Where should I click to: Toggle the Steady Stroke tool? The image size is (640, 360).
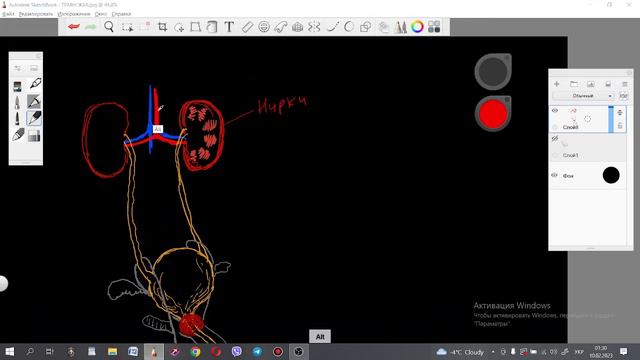coord(333,27)
